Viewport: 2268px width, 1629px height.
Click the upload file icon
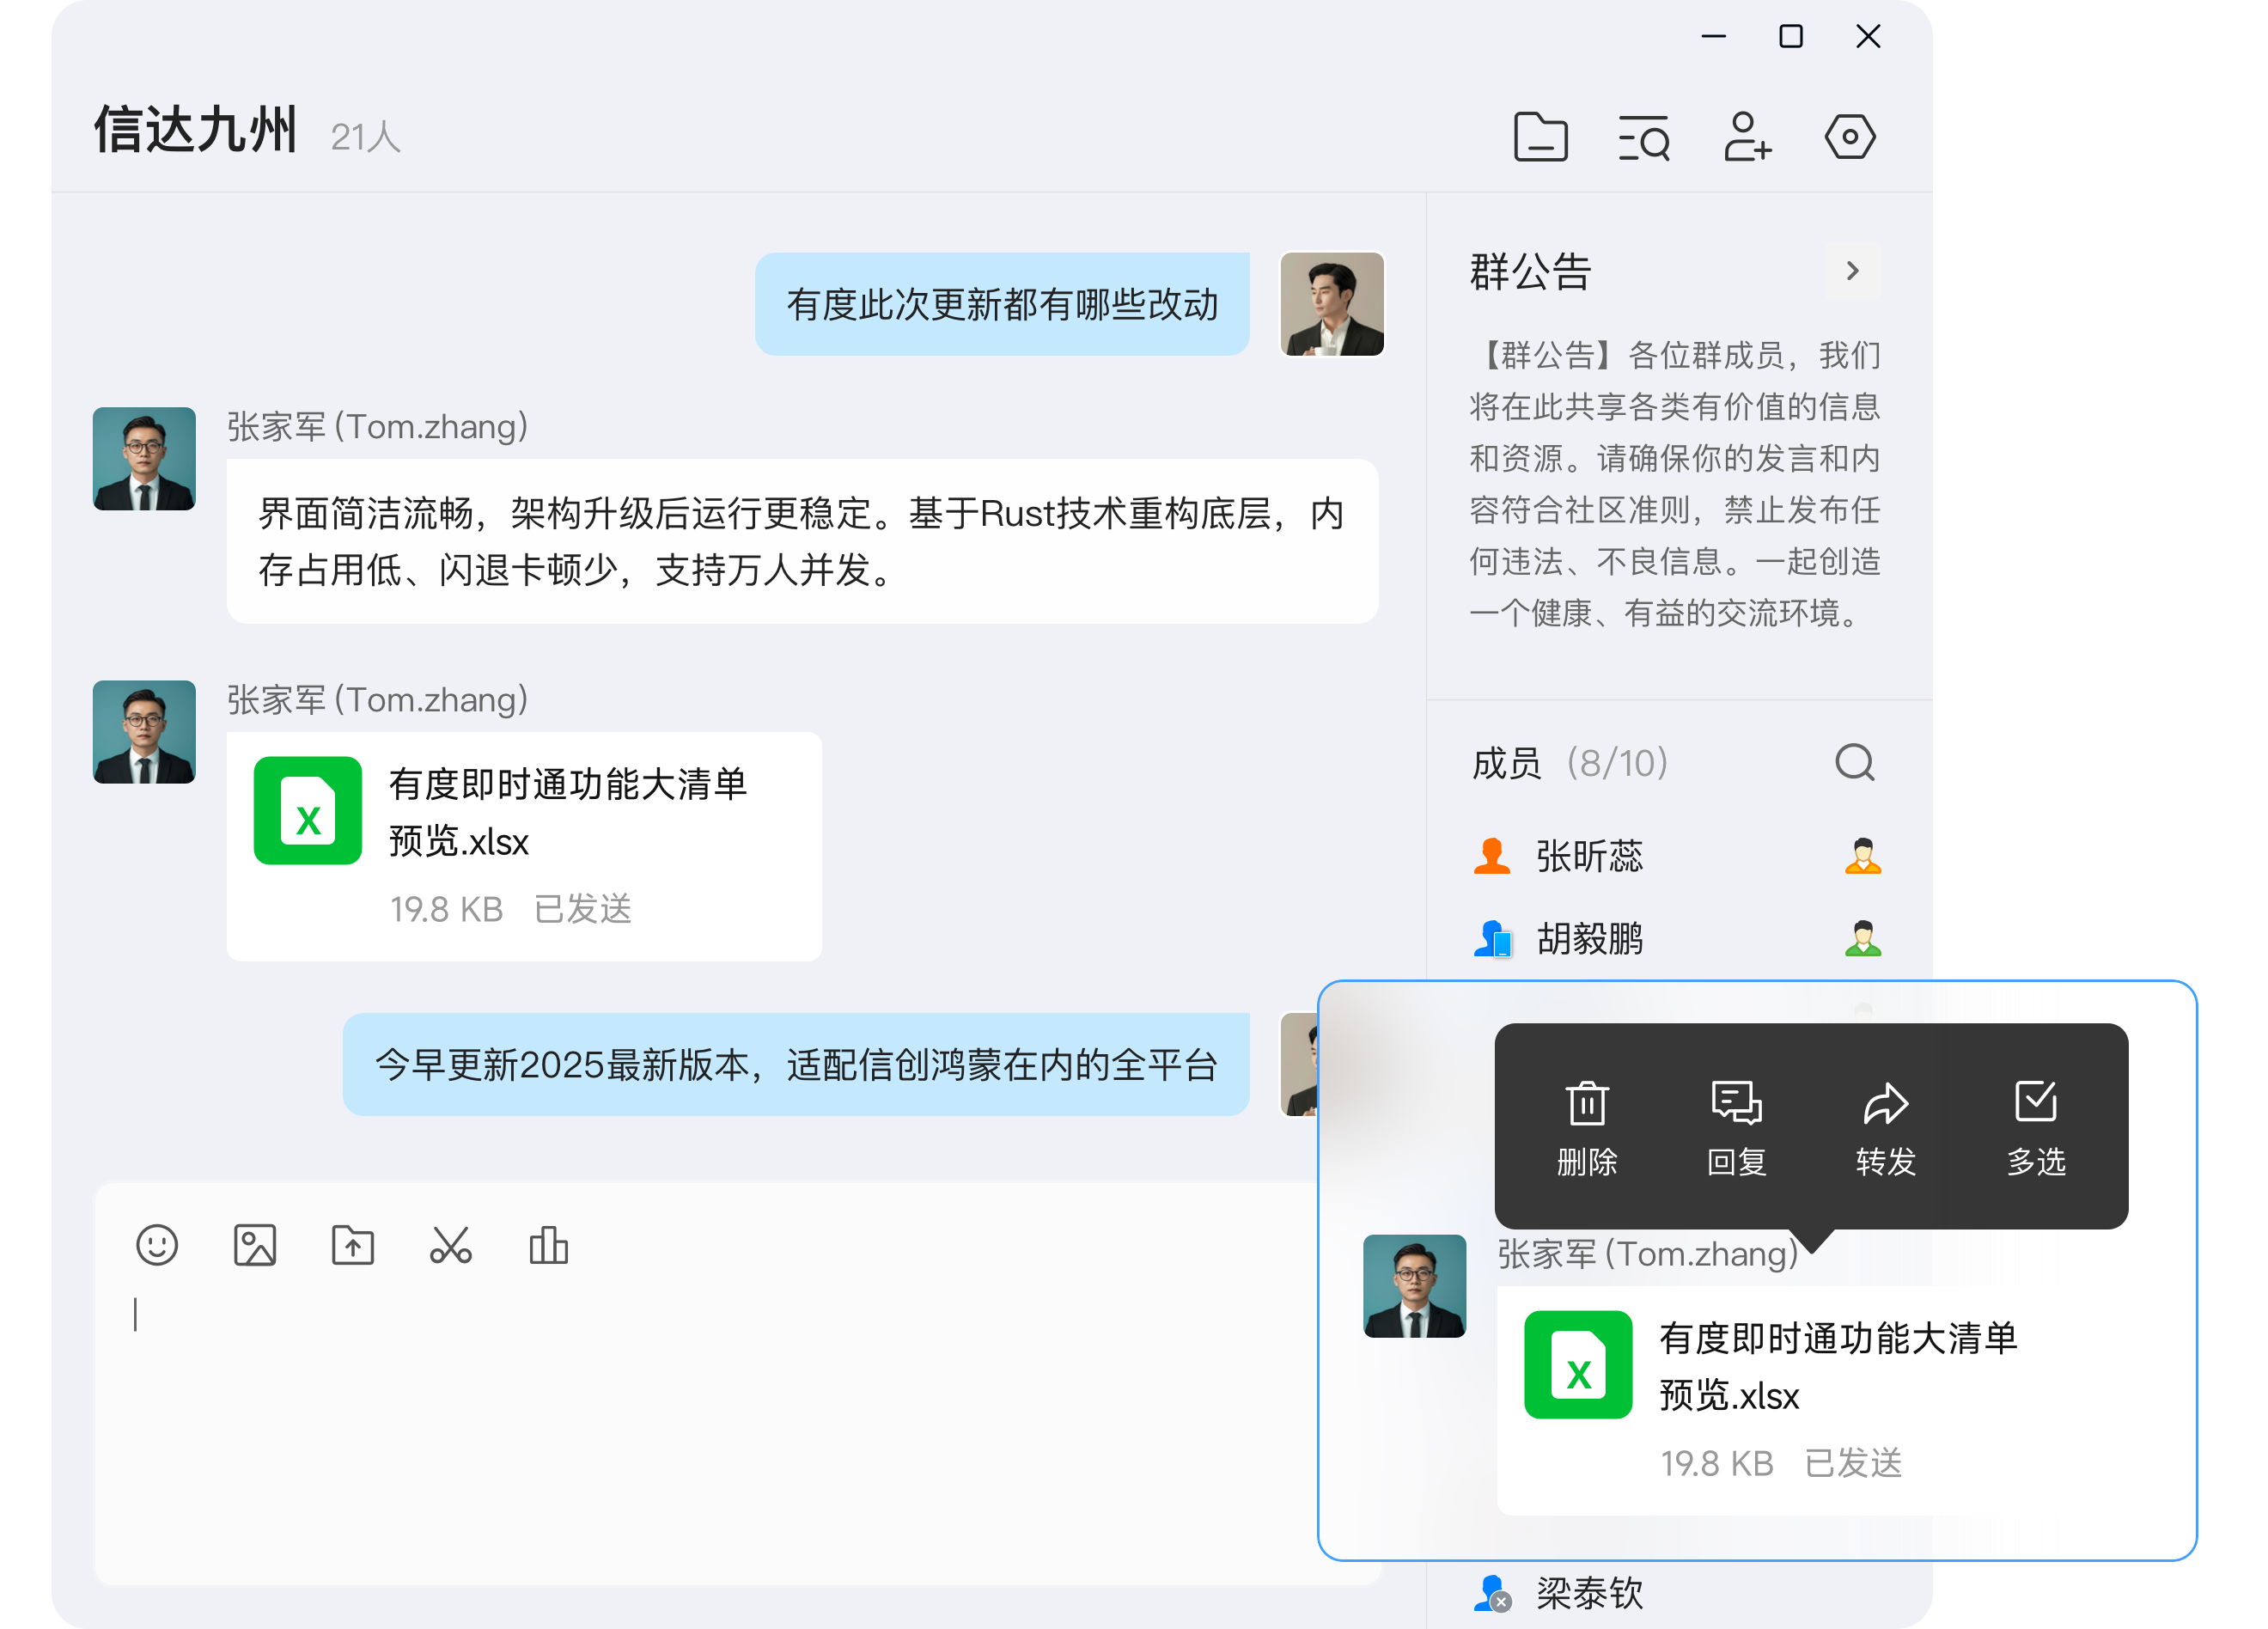[353, 1245]
